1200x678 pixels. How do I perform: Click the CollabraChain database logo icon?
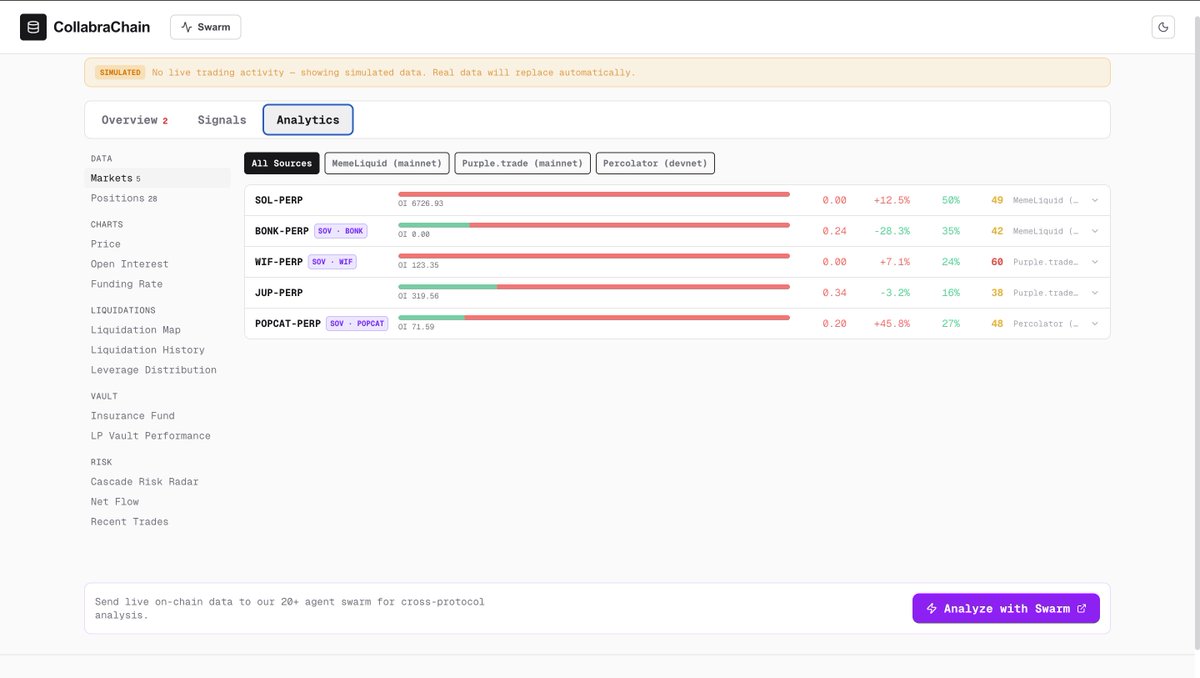[x=33, y=27]
